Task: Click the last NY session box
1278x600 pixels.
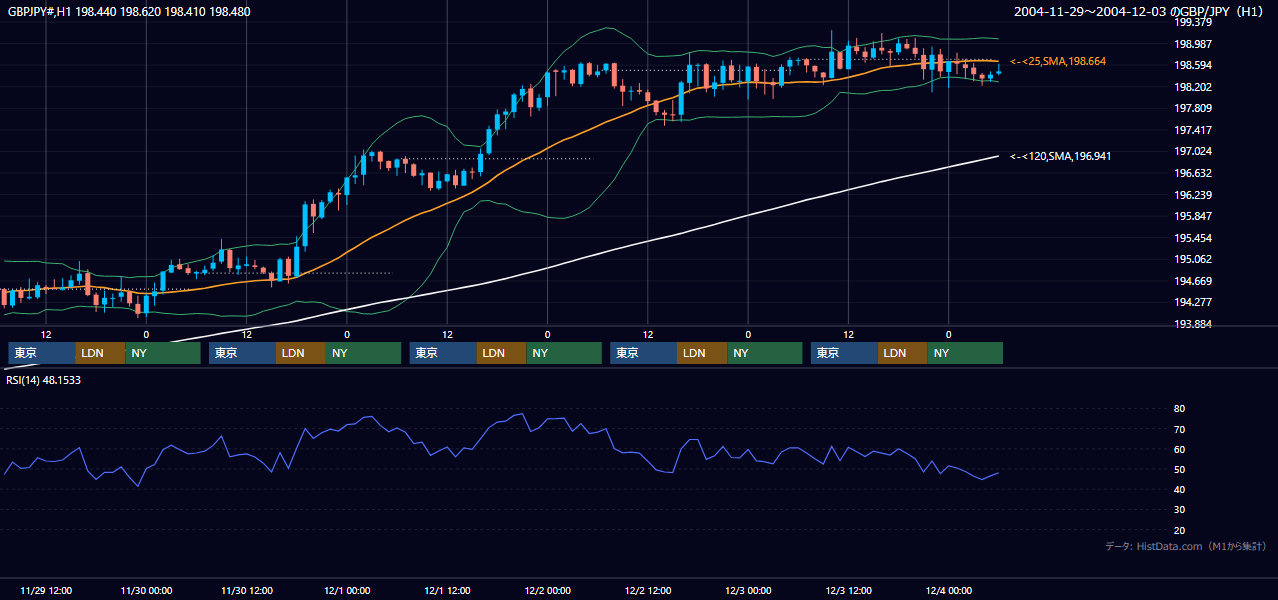Action: (x=965, y=353)
